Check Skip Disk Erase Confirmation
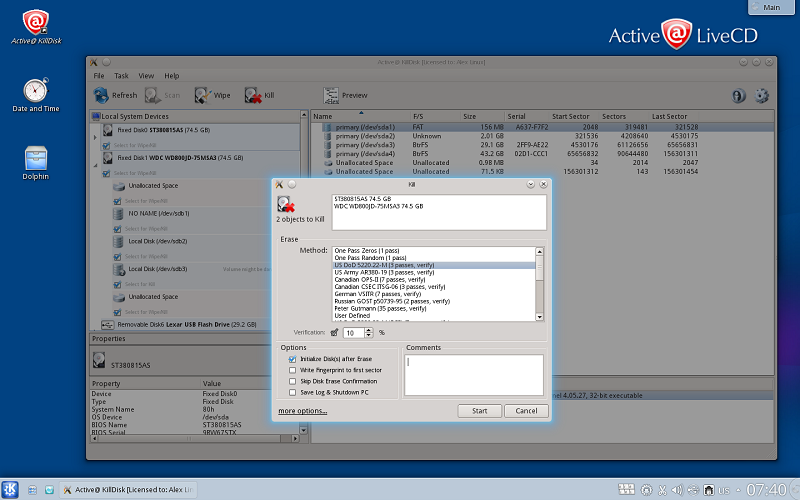800x500 pixels. [292, 381]
